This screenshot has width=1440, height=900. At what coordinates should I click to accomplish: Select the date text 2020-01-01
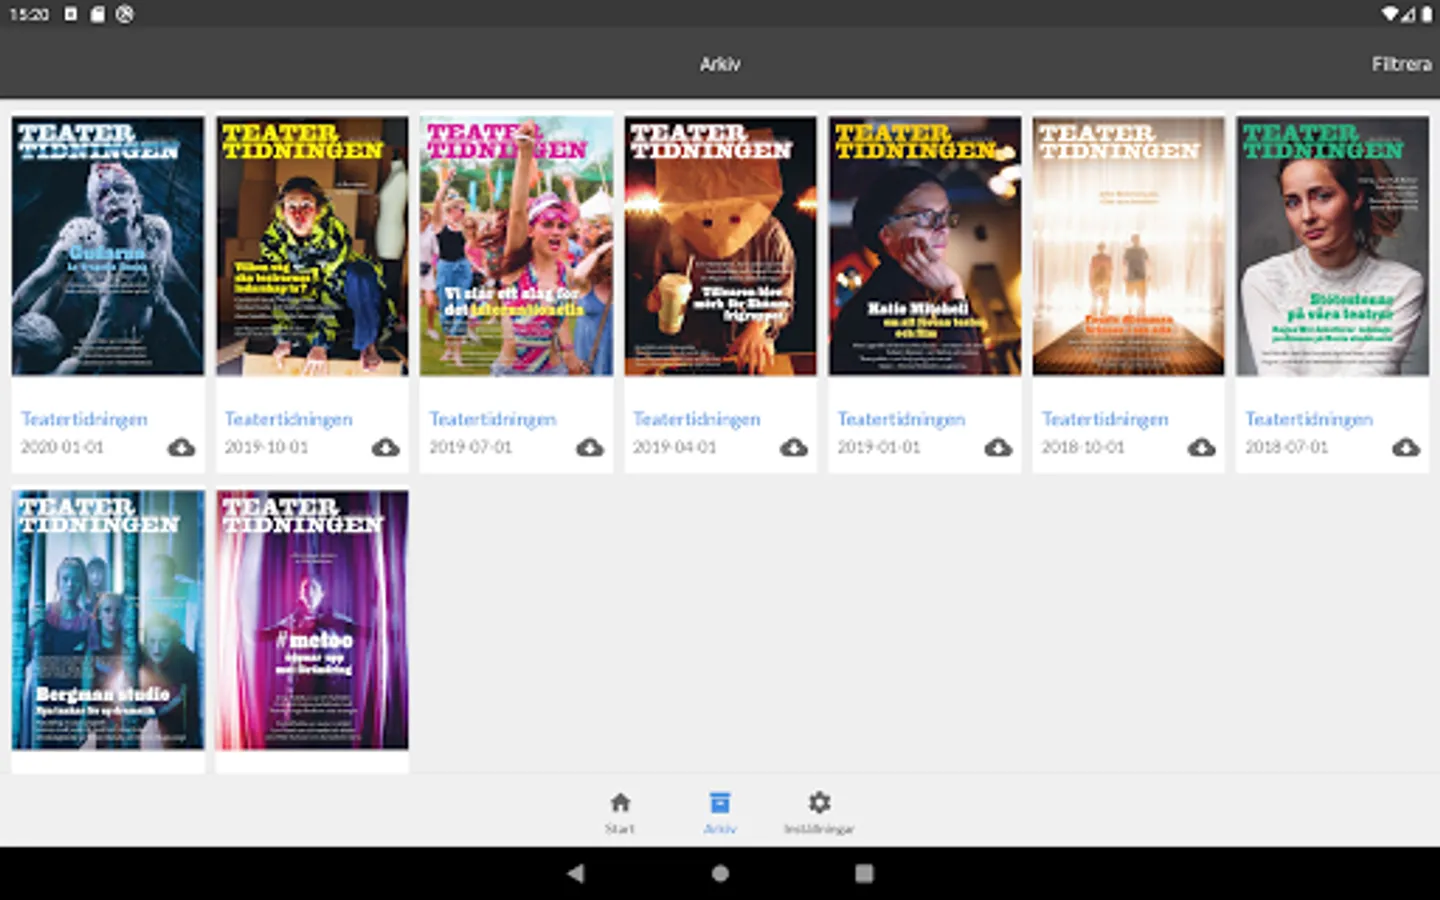[62, 447]
